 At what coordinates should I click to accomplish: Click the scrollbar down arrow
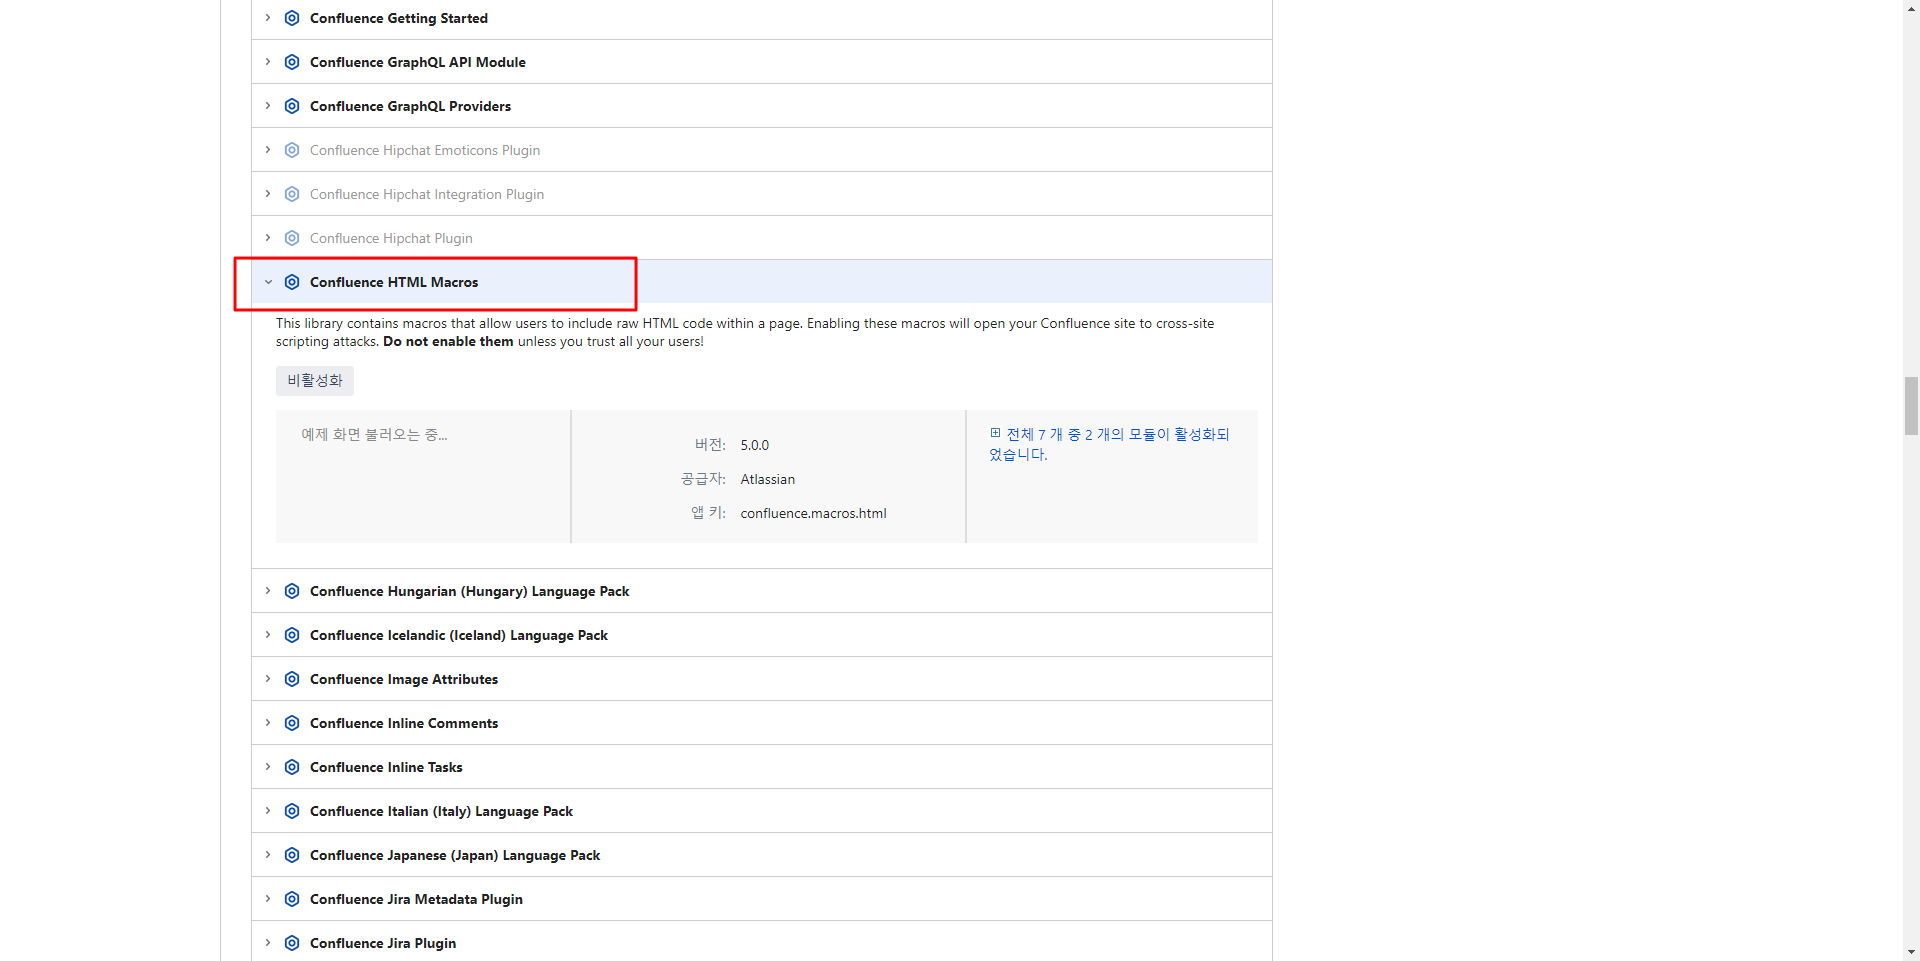tap(1911, 953)
